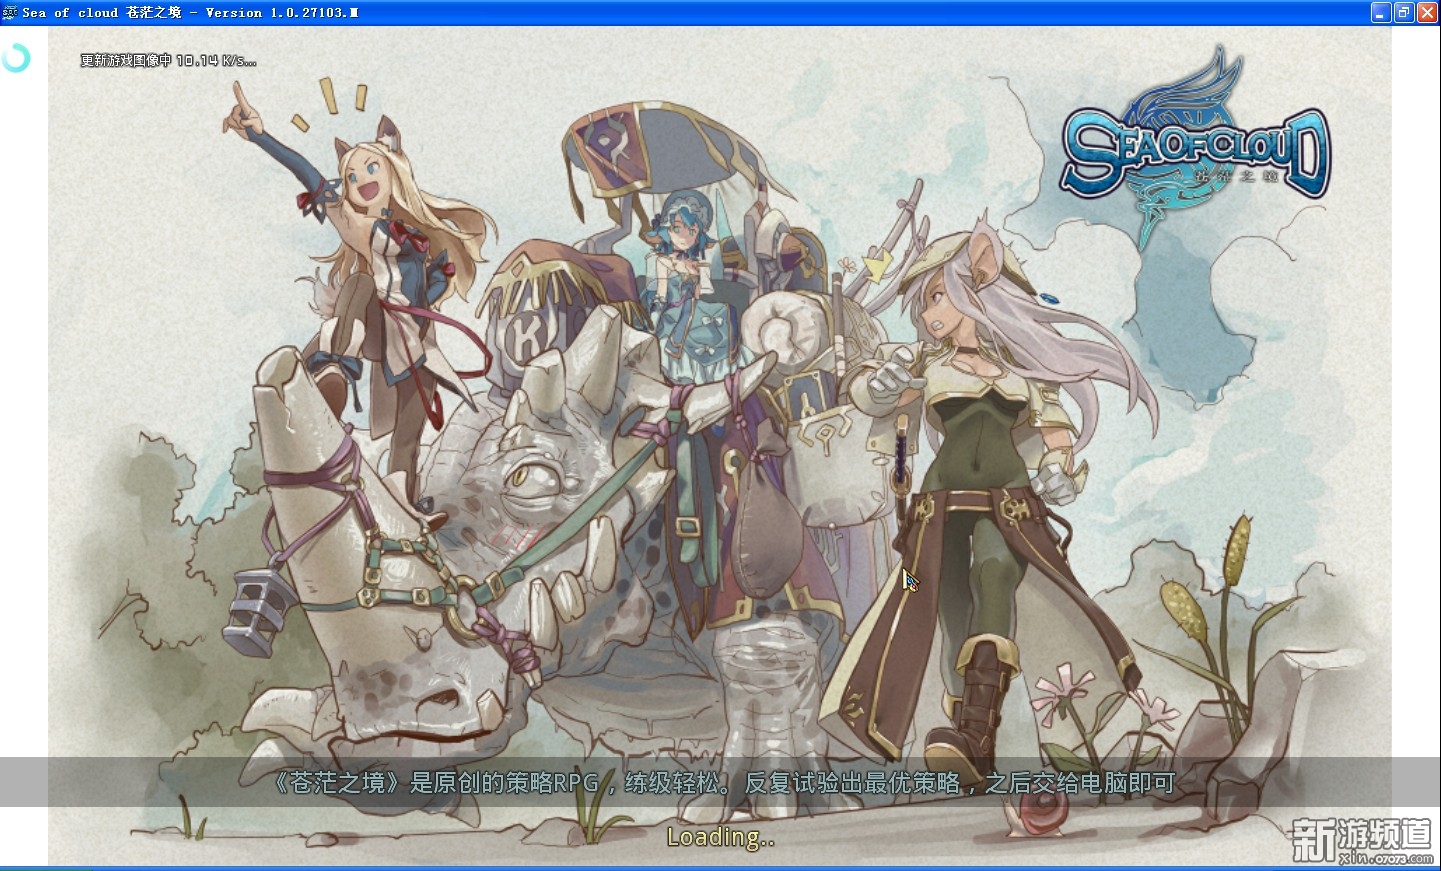Screen dimensions: 1441x871
Task: Click the Loading.. text at the bottom
Action: point(720,837)
